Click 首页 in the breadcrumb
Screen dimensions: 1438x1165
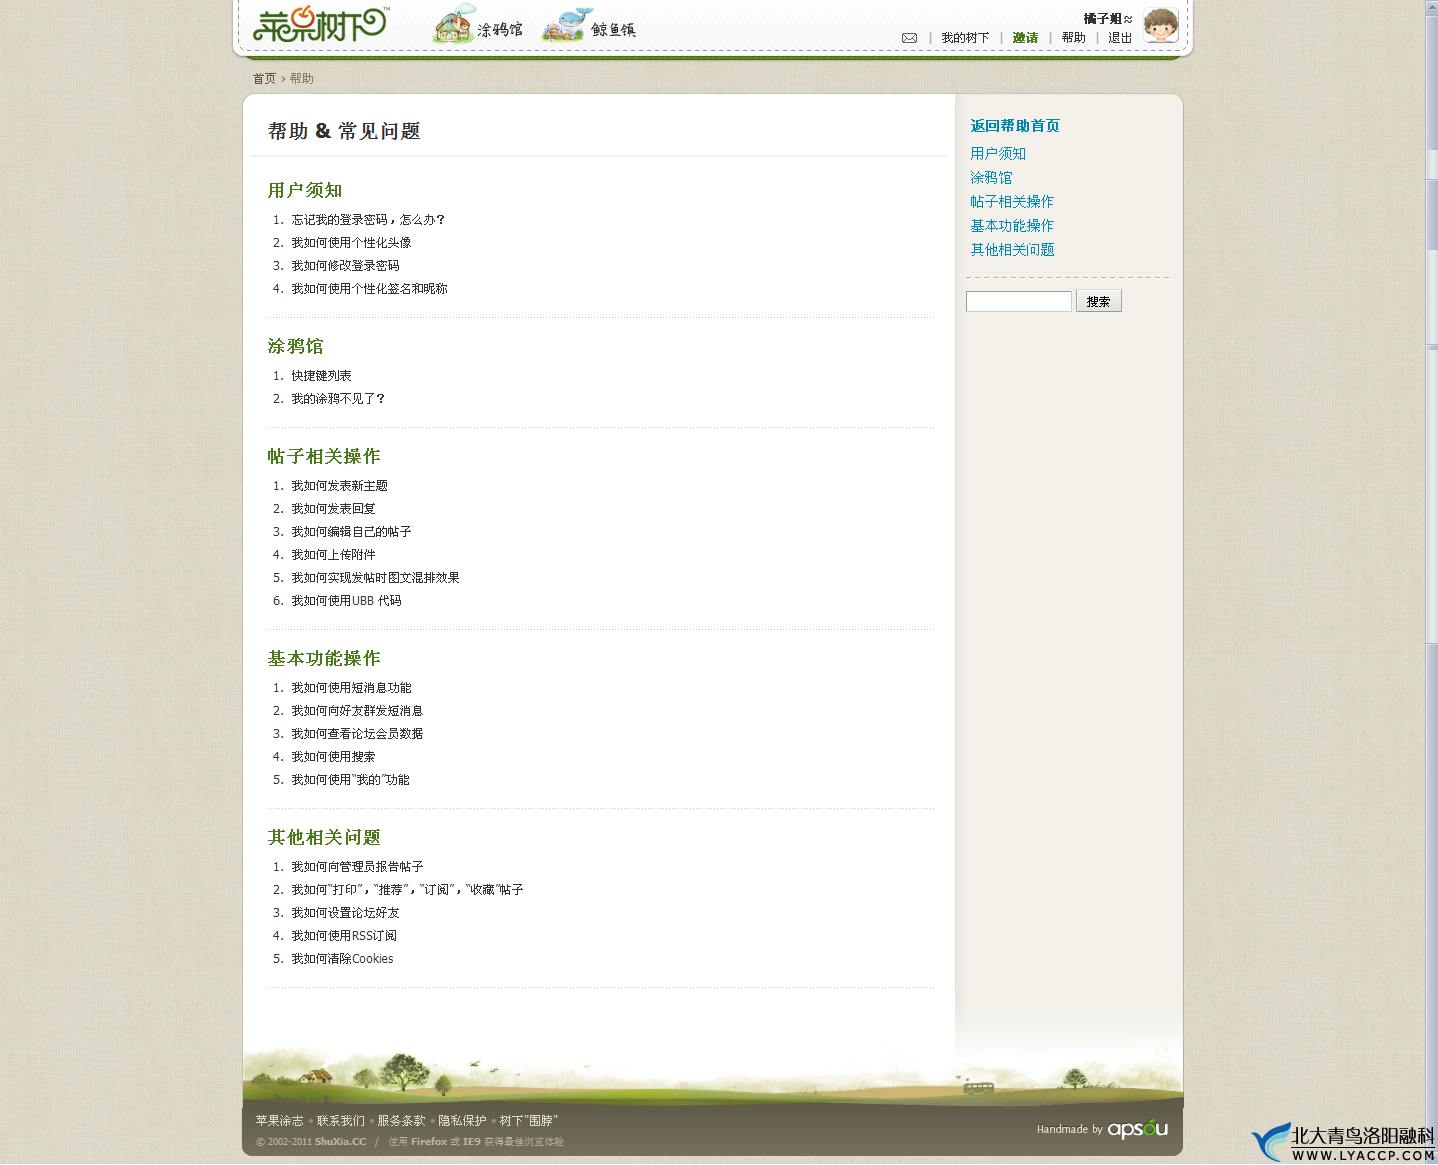coord(264,79)
